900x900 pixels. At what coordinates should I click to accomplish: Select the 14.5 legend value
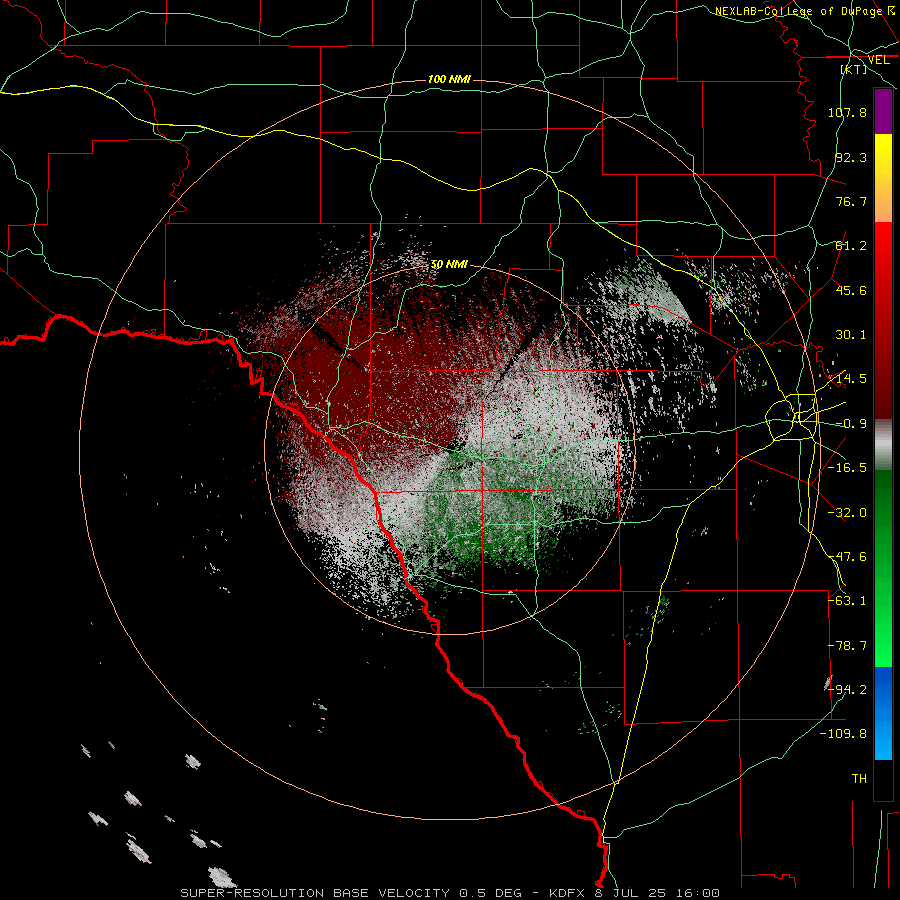tap(851, 379)
